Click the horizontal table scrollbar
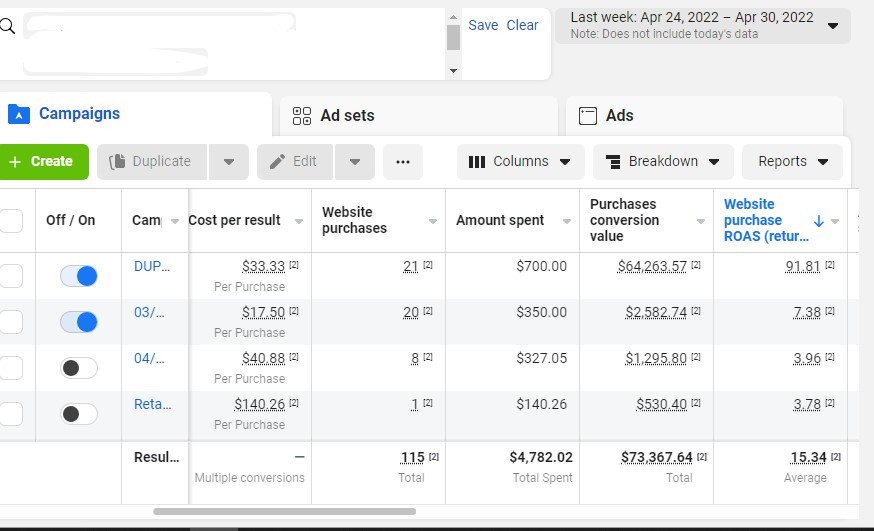Image resolution: width=874 pixels, height=531 pixels. 284,512
